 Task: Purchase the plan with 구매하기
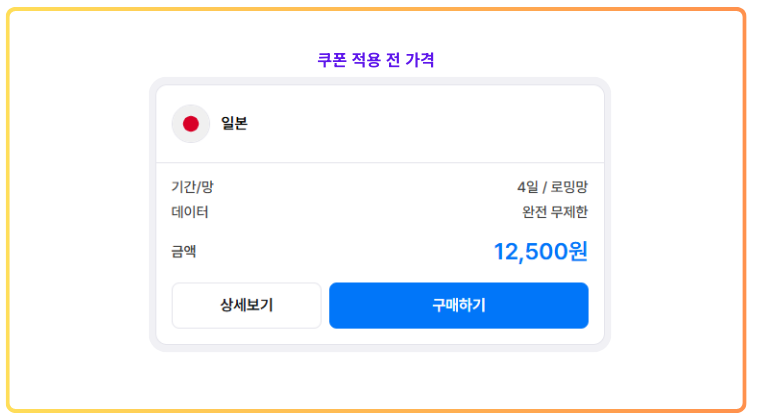pos(459,305)
